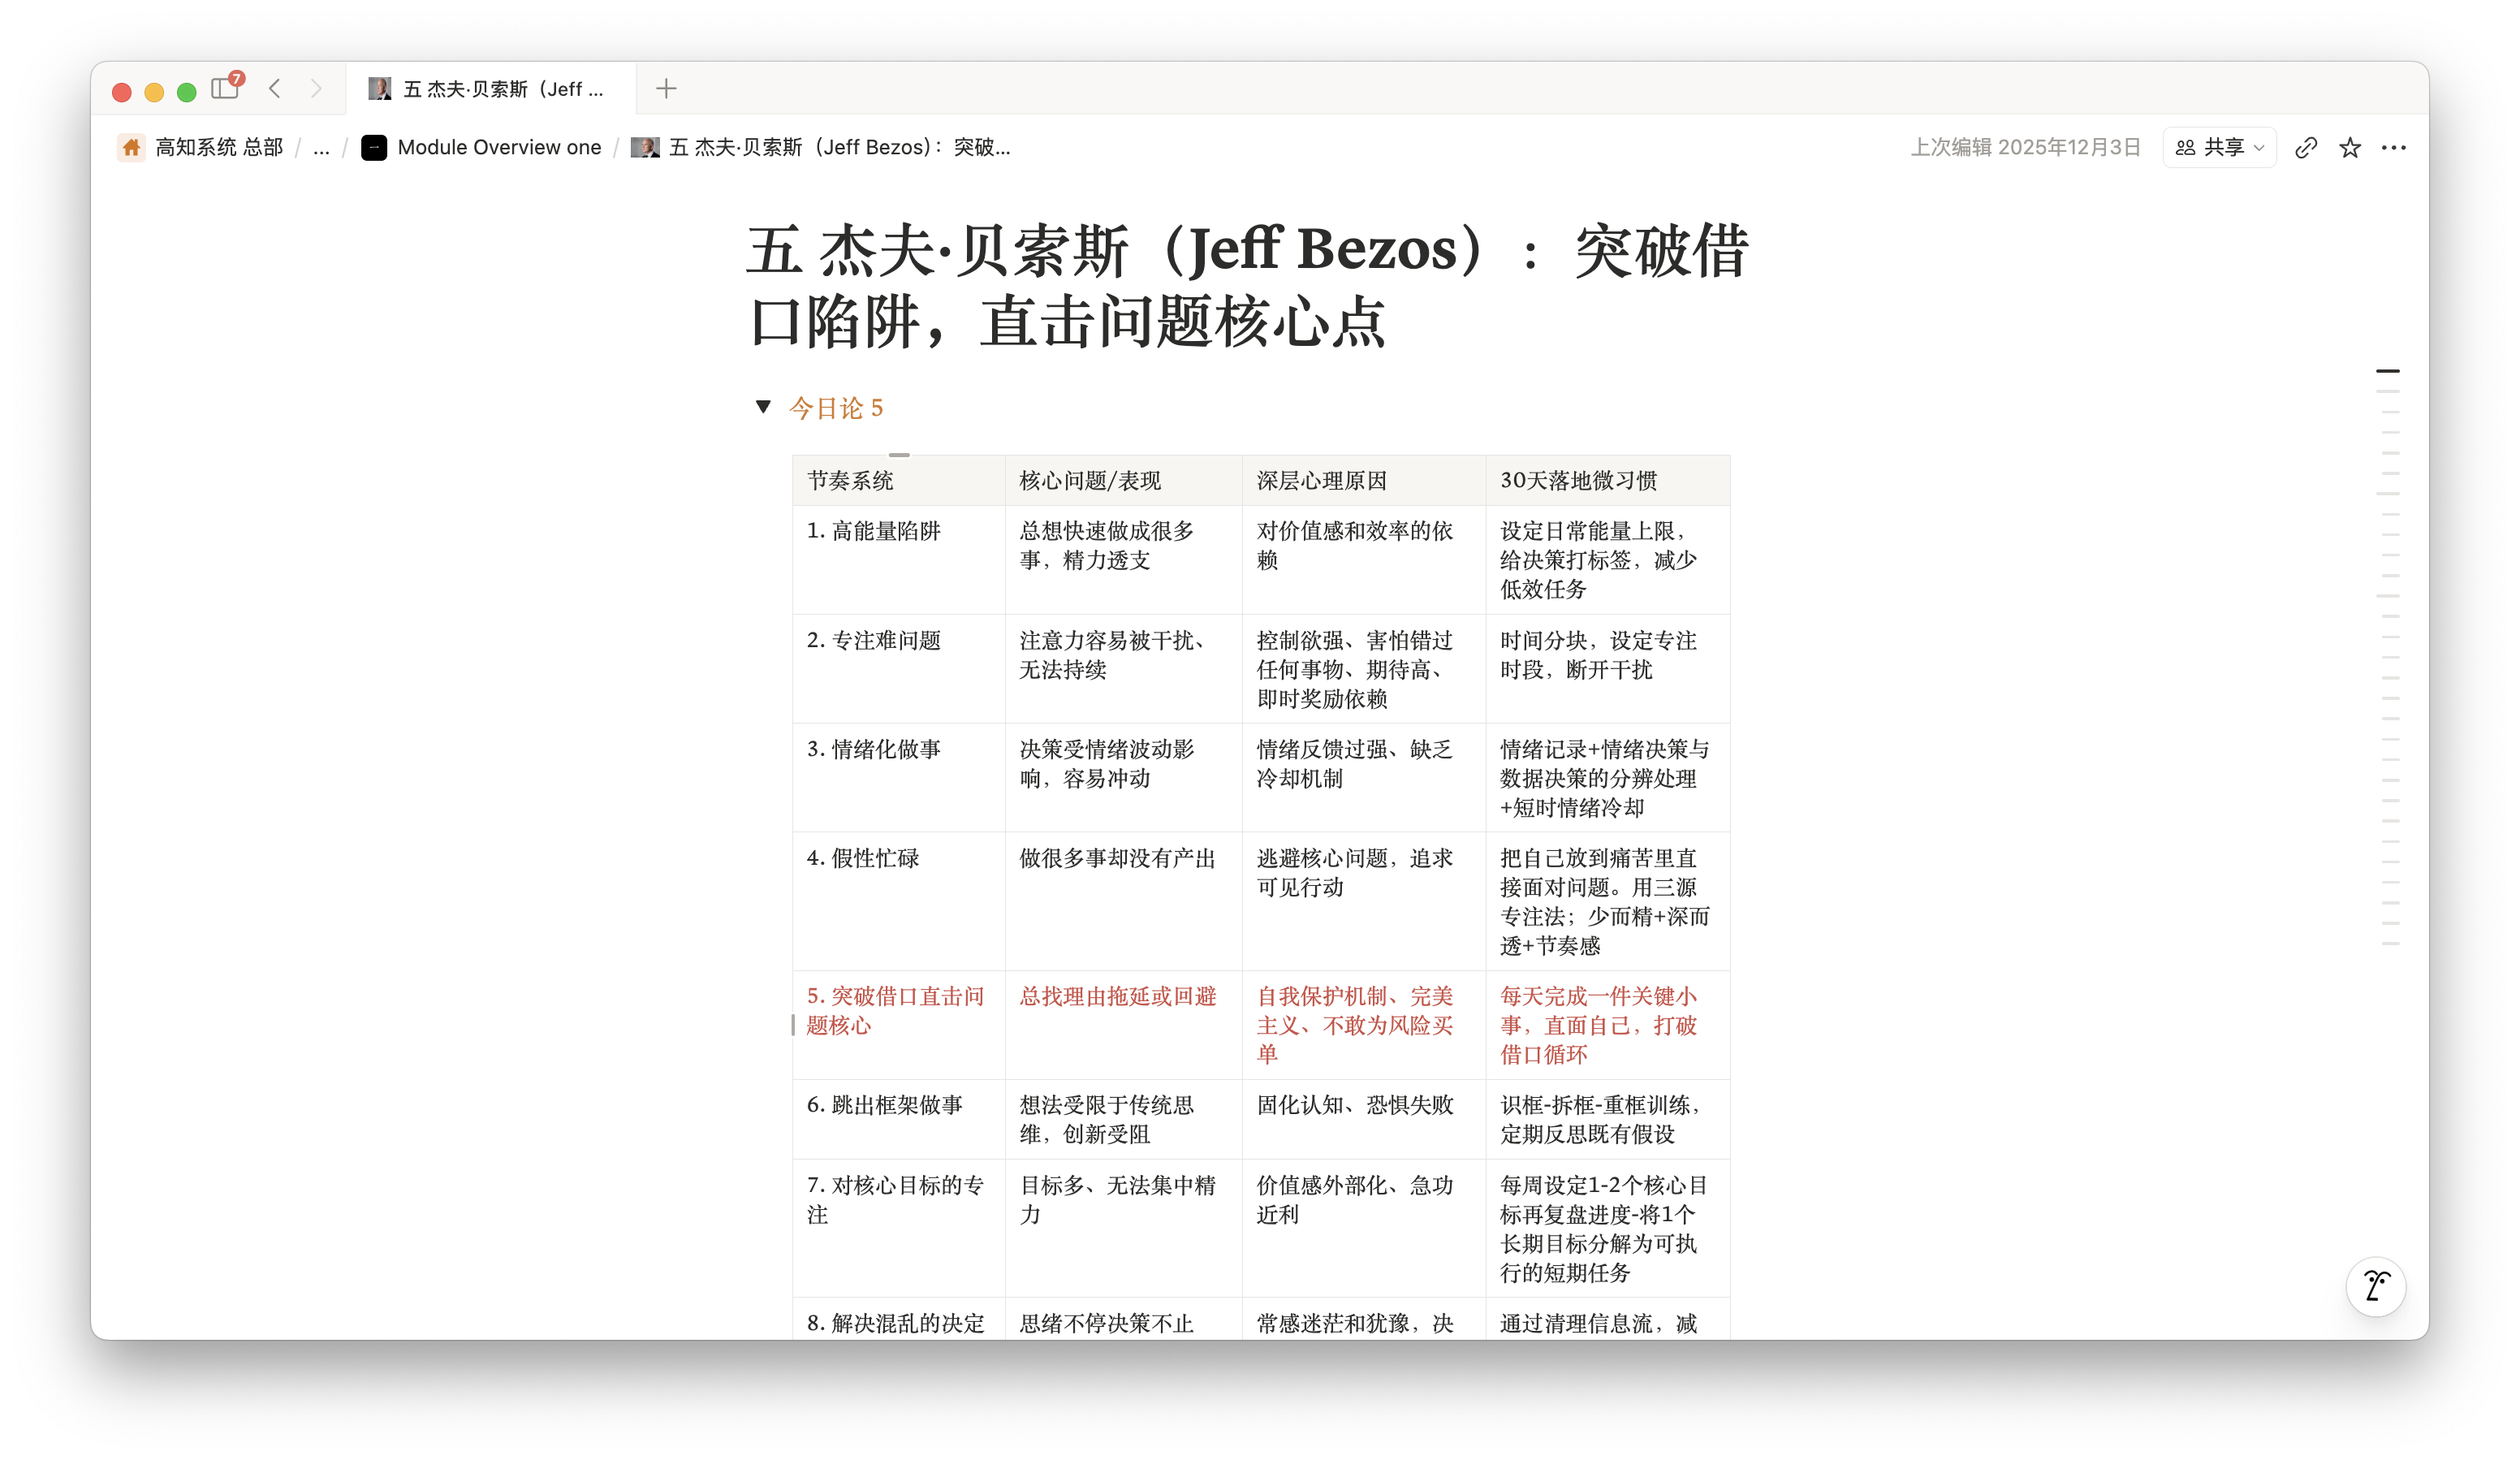Click cell 价值感外部化、急功近利
2520x1460 pixels.
tap(1364, 1228)
